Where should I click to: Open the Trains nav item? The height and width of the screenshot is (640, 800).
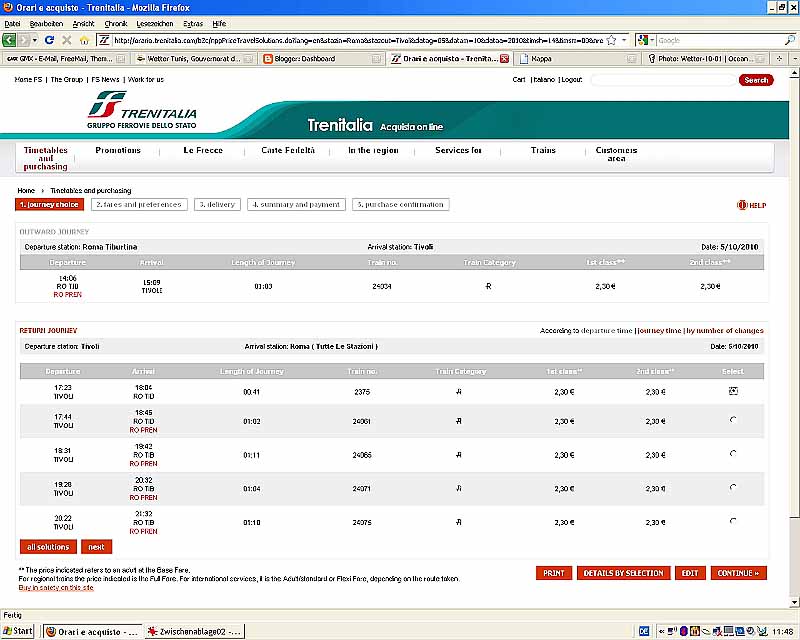pyautogui.click(x=543, y=150)
